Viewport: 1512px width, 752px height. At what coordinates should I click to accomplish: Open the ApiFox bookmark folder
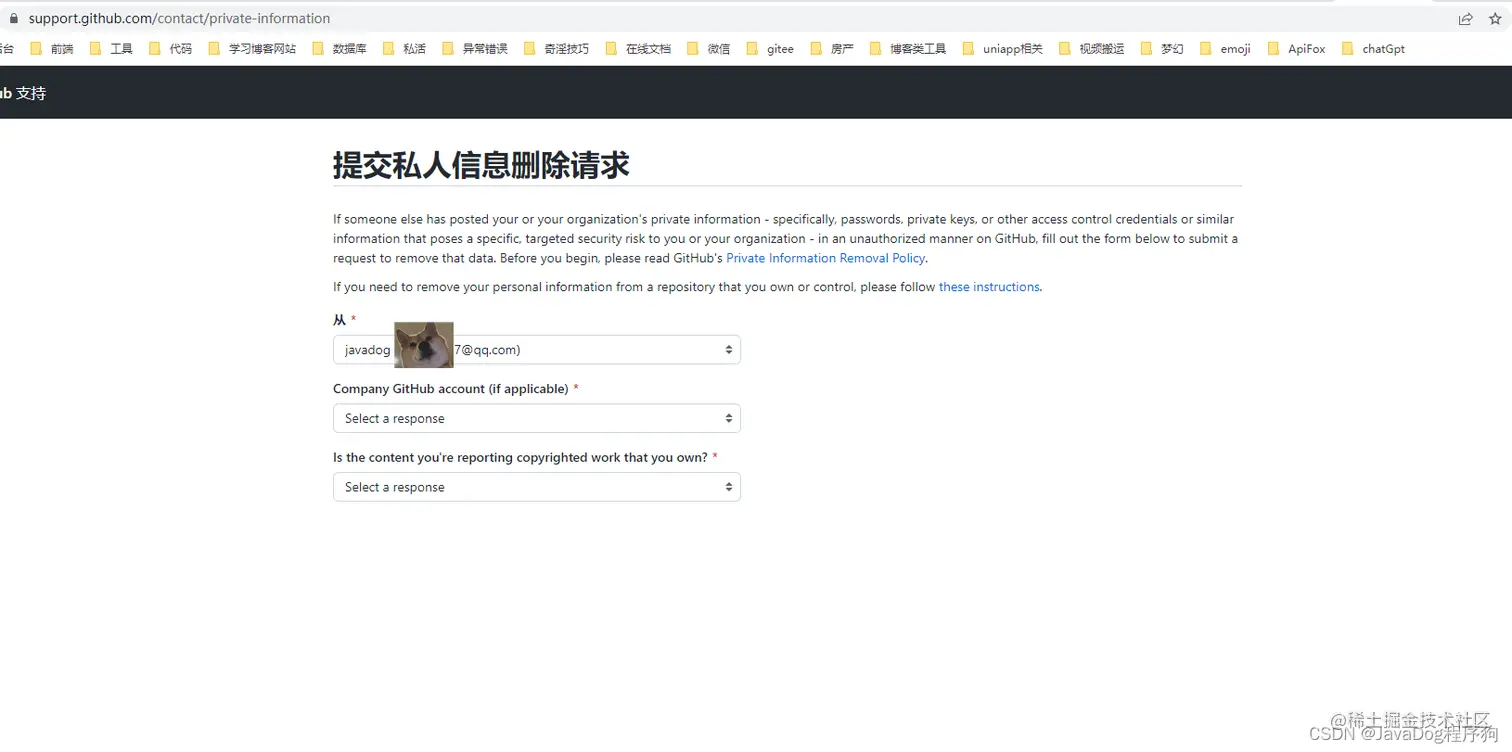(x=1296, y=48)
